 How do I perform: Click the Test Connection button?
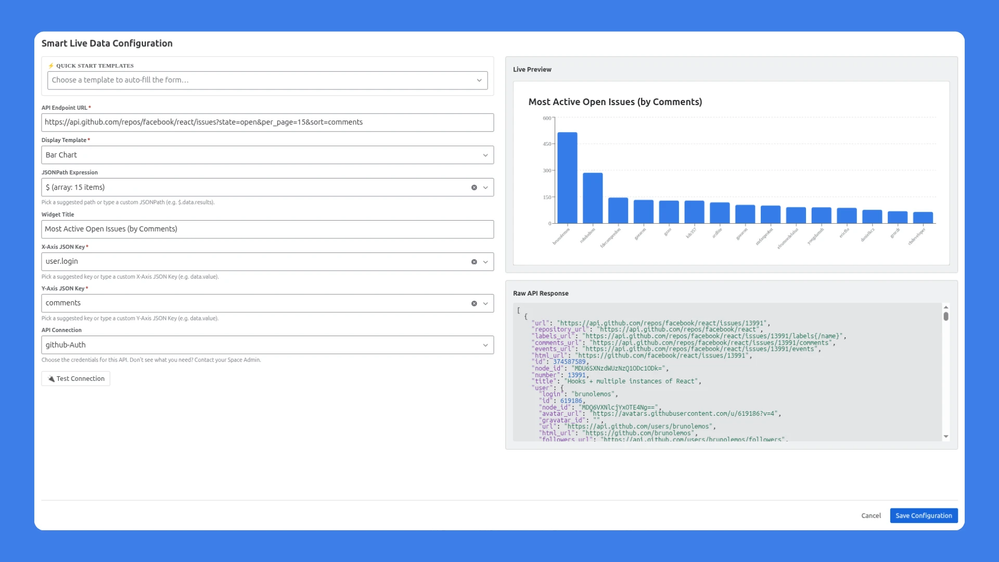coord(76,378)
